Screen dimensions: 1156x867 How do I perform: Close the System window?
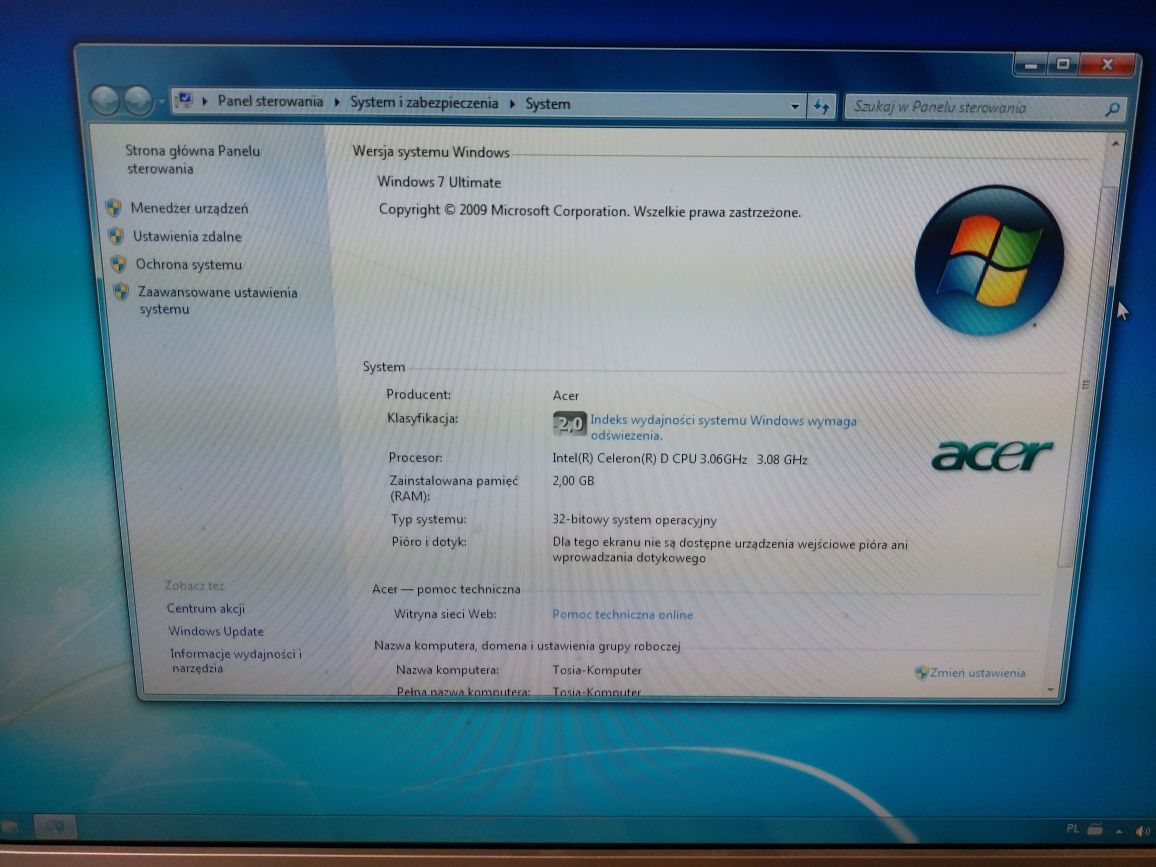(x=1107, y=65)
